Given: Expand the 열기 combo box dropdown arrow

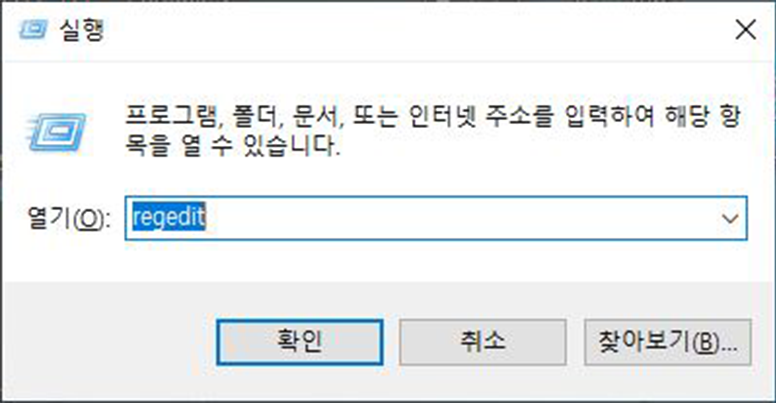Looking at the screenshot, I should click(x=730, y=218).
